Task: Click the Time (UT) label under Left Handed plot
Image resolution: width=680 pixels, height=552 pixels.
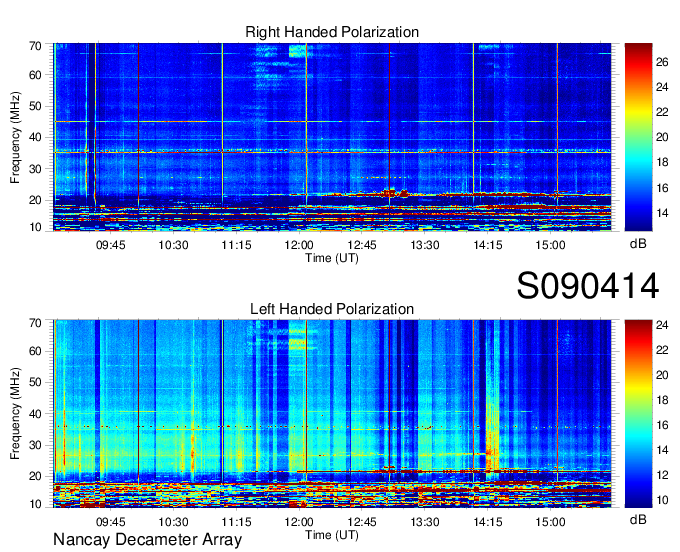Action: pyautogui.click(x=332, y=535)
